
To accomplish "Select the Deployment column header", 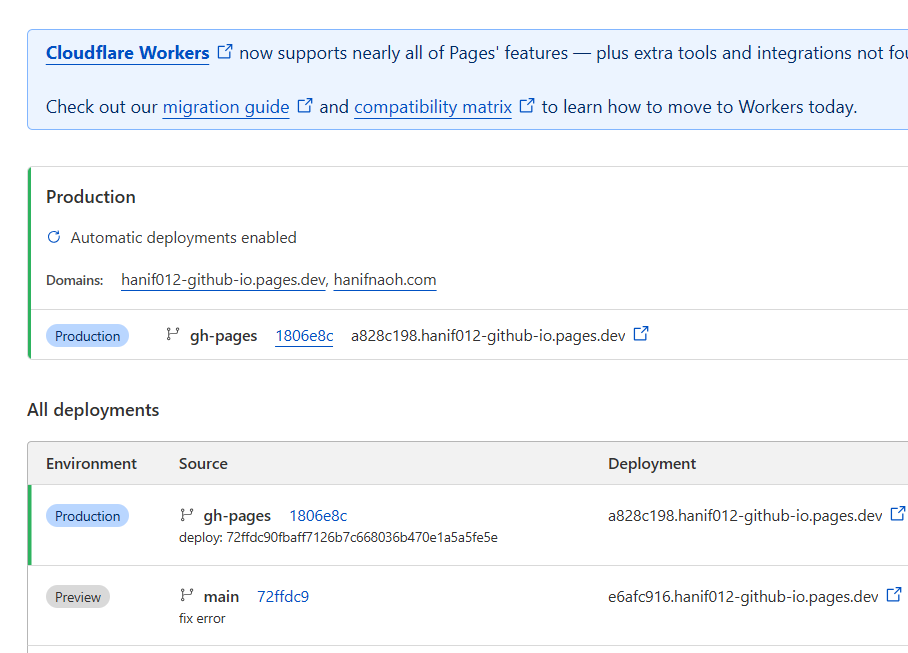I will [x=652, y=463].
